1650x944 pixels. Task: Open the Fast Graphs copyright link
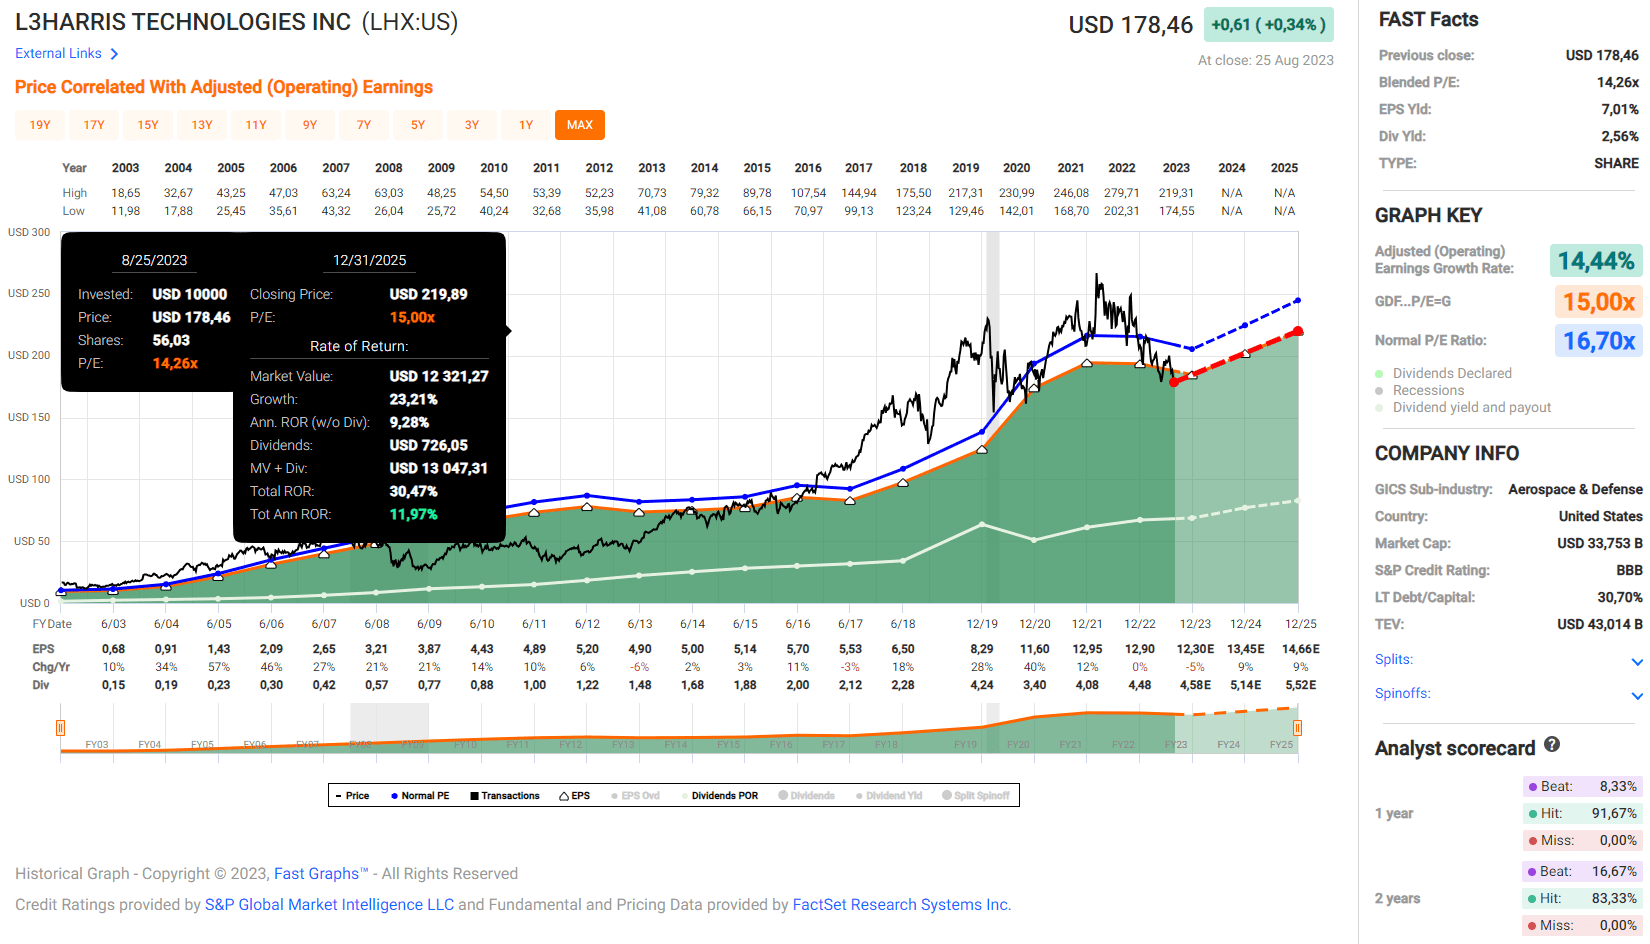pos(321,874)
